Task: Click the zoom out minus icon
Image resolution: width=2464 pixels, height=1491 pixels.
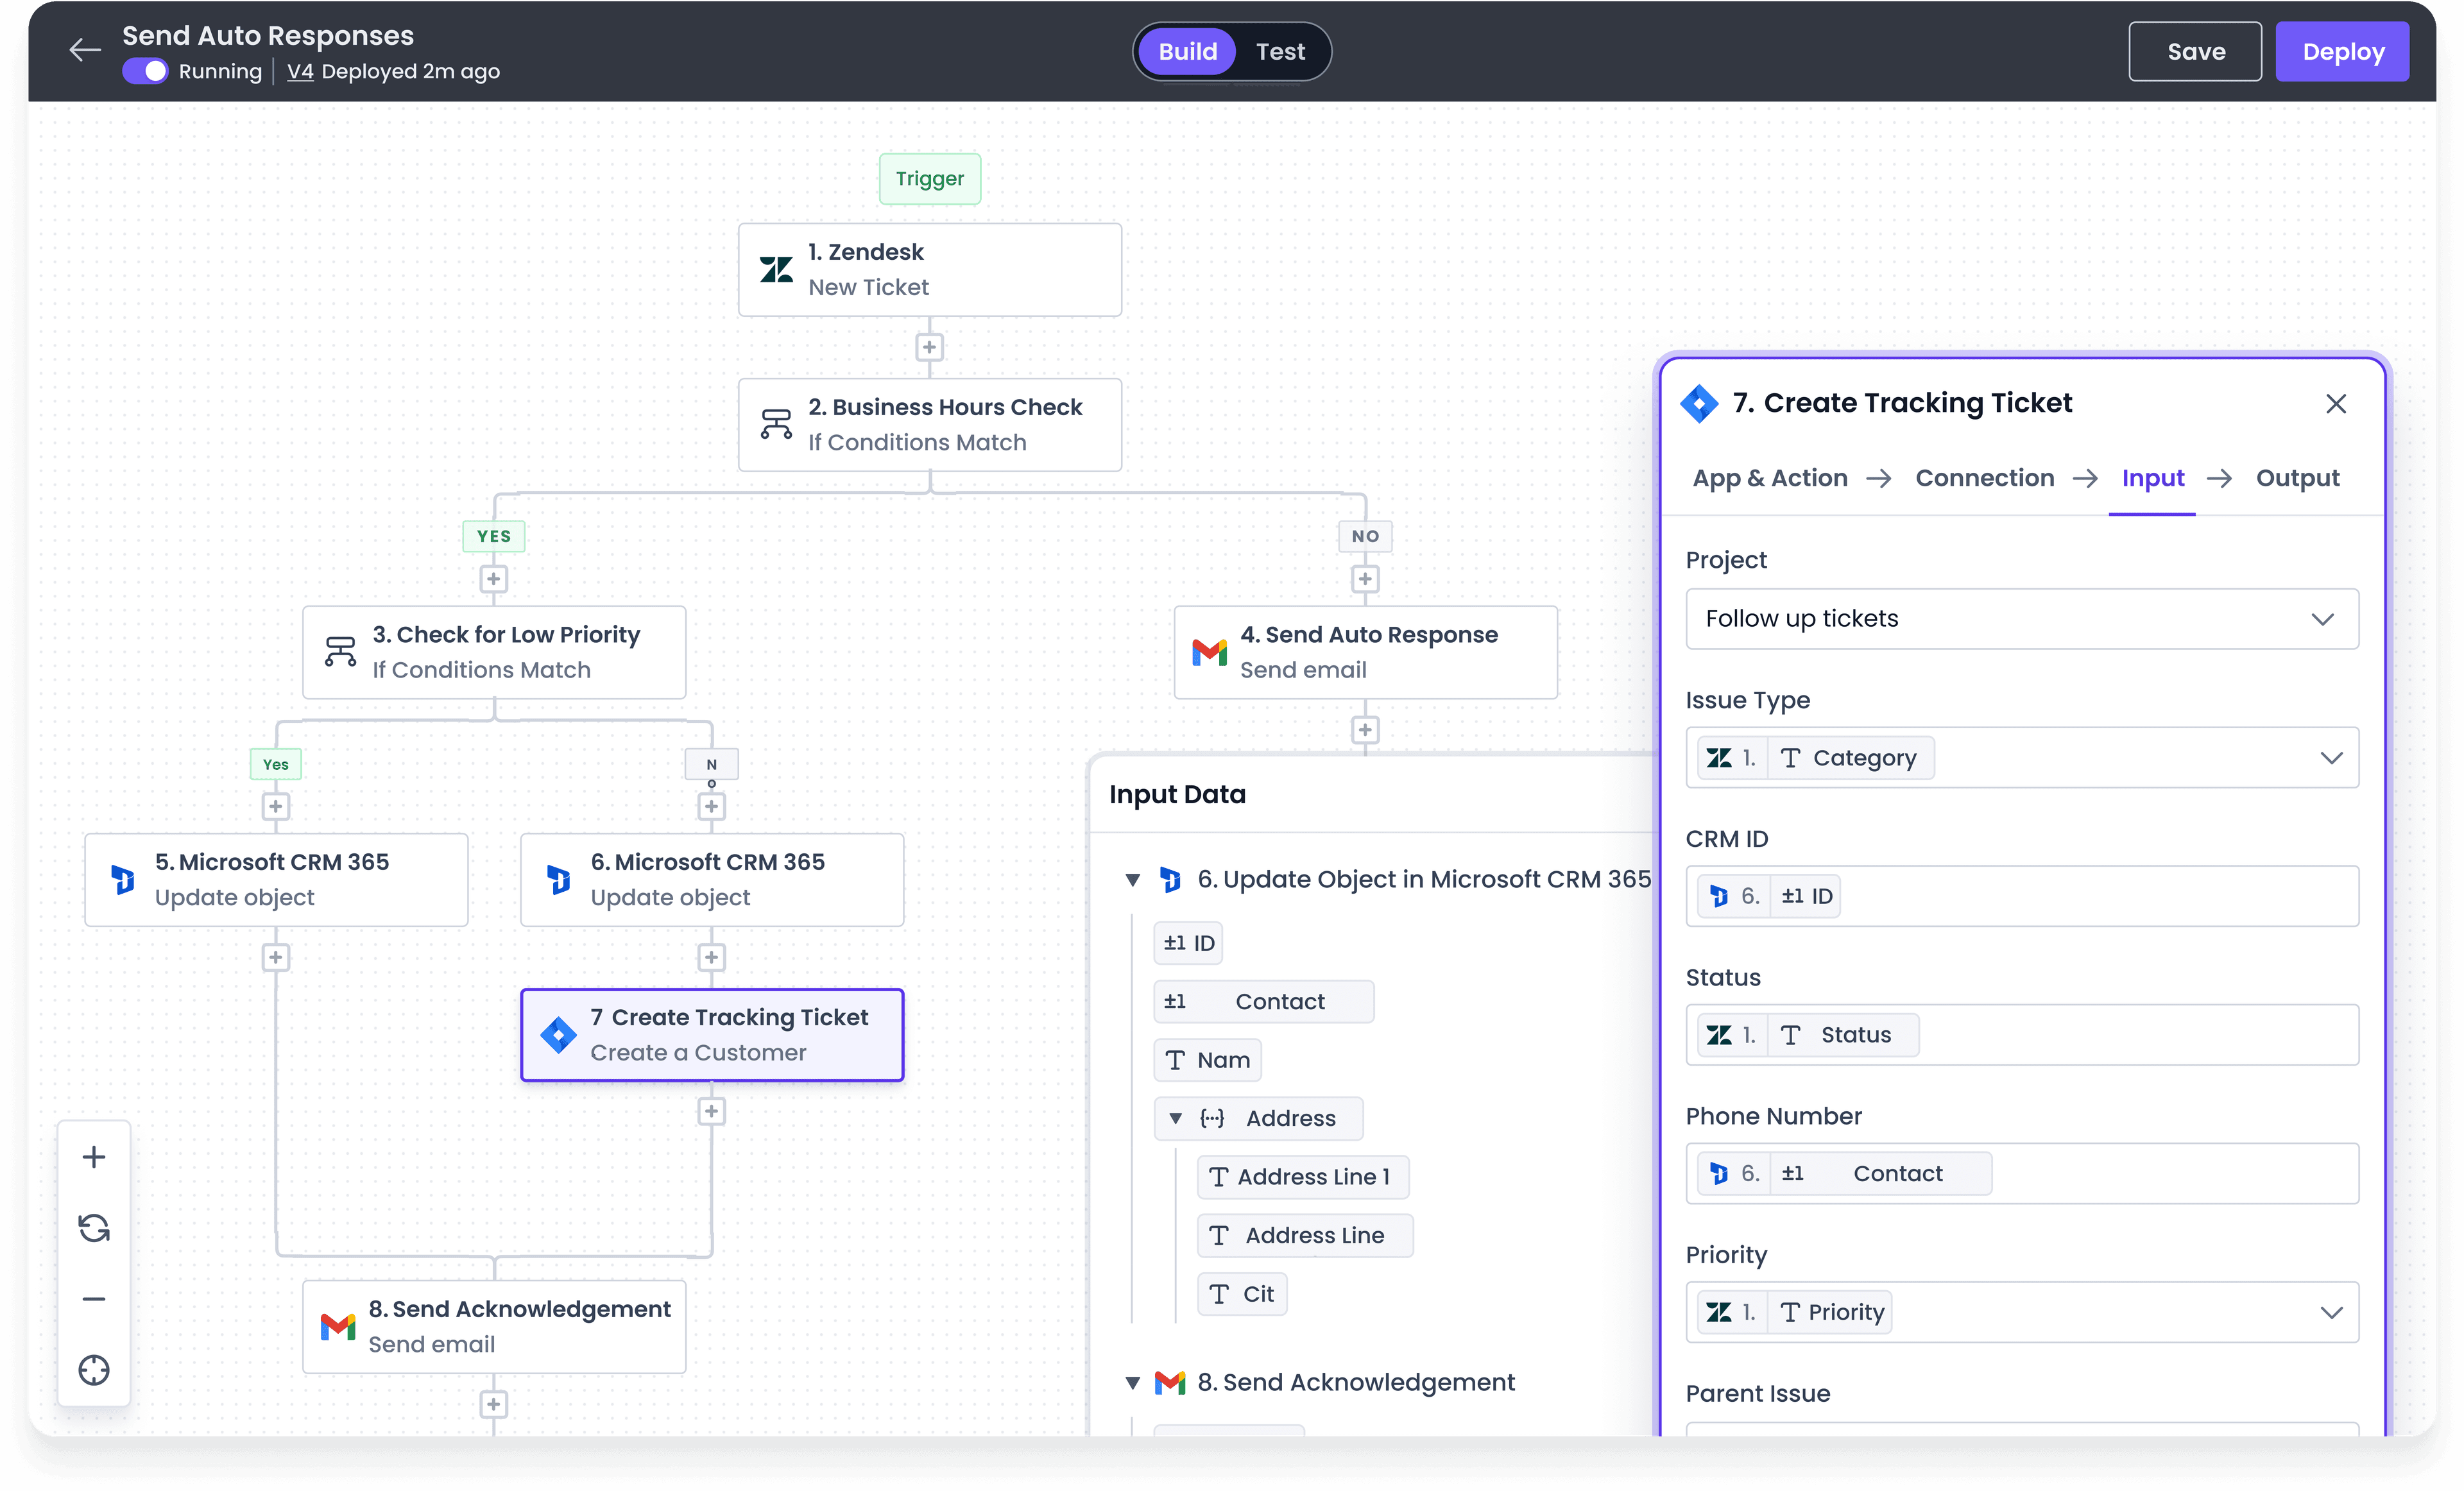Action: pos(94,1298)
